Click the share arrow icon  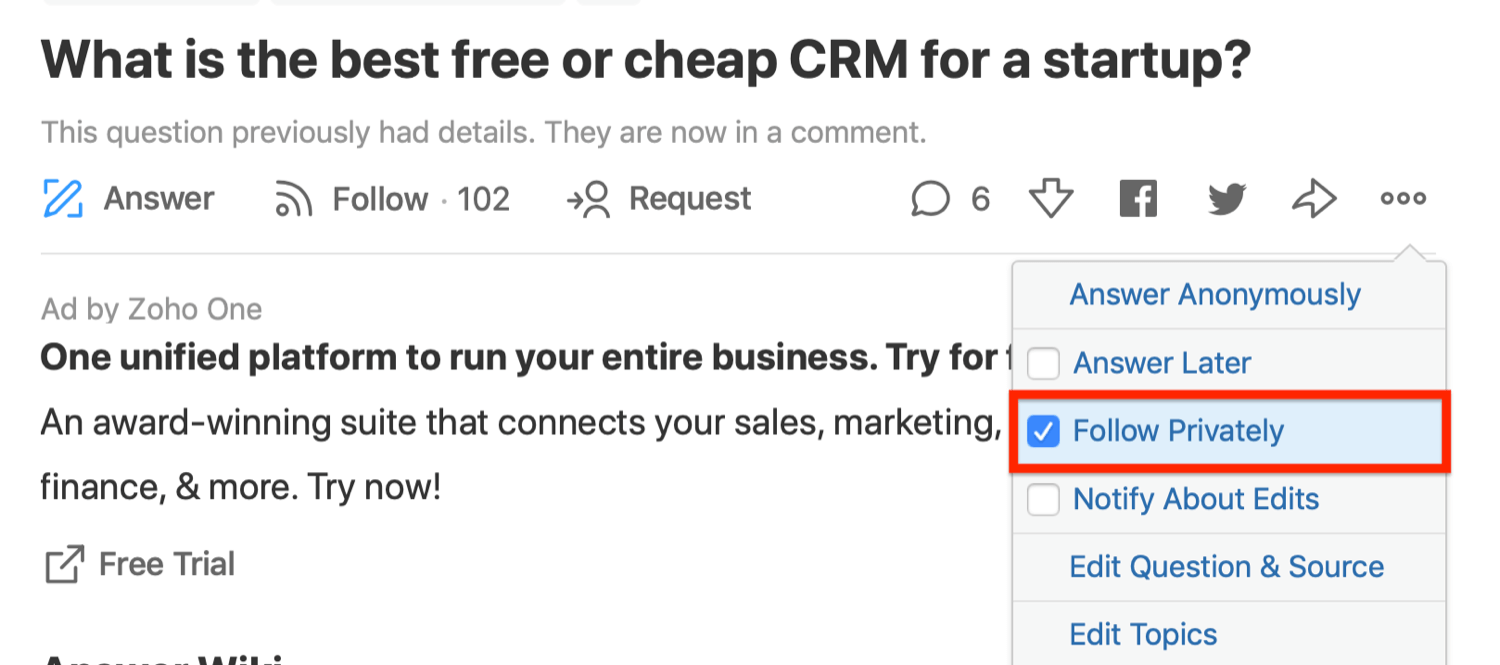tap(1314, 199)
